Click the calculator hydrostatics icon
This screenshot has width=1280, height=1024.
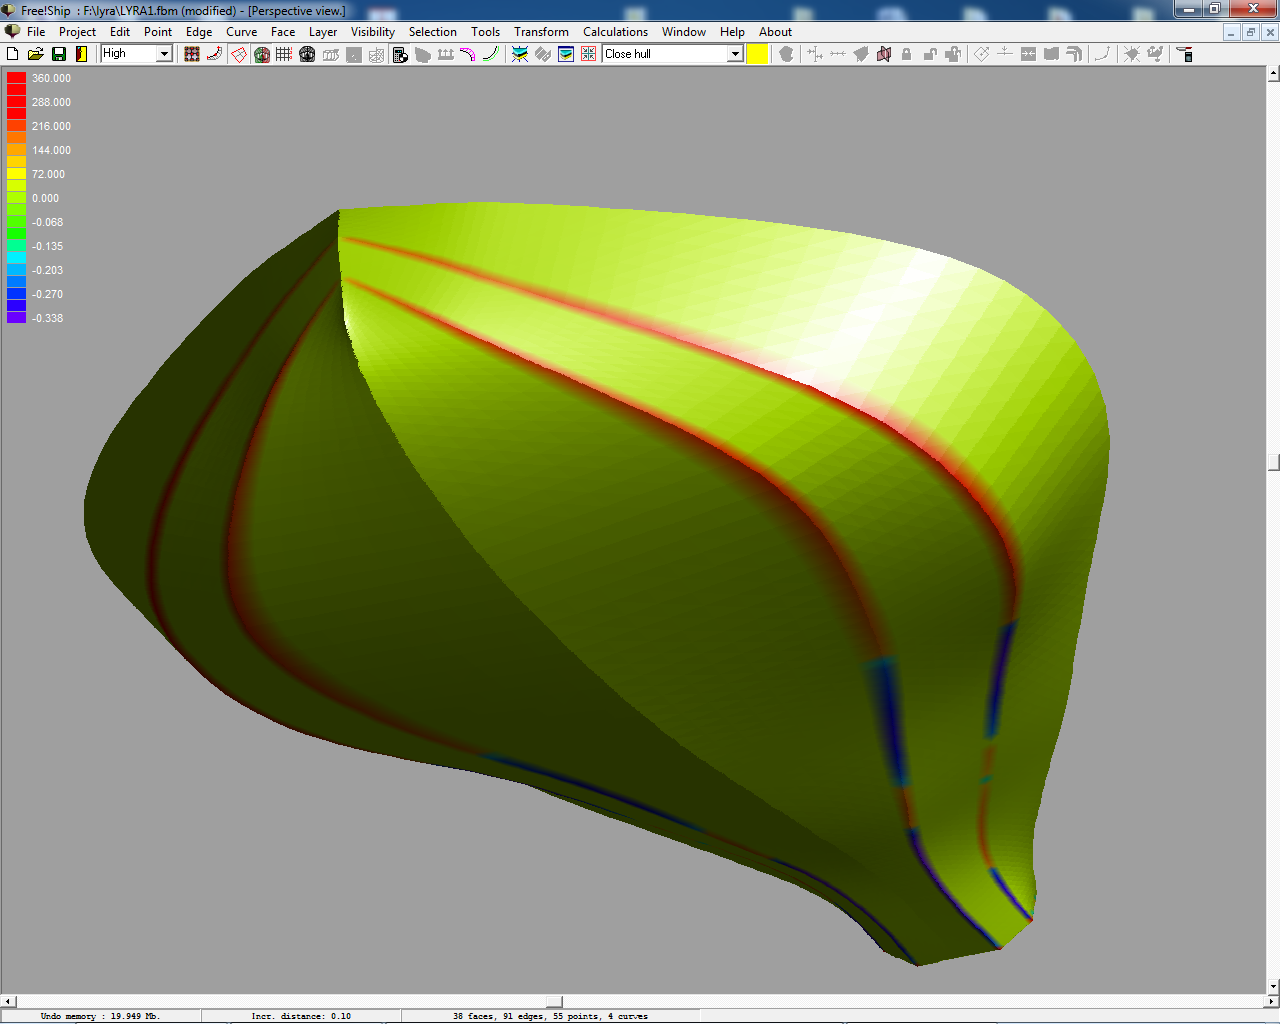tap(400, 54)
